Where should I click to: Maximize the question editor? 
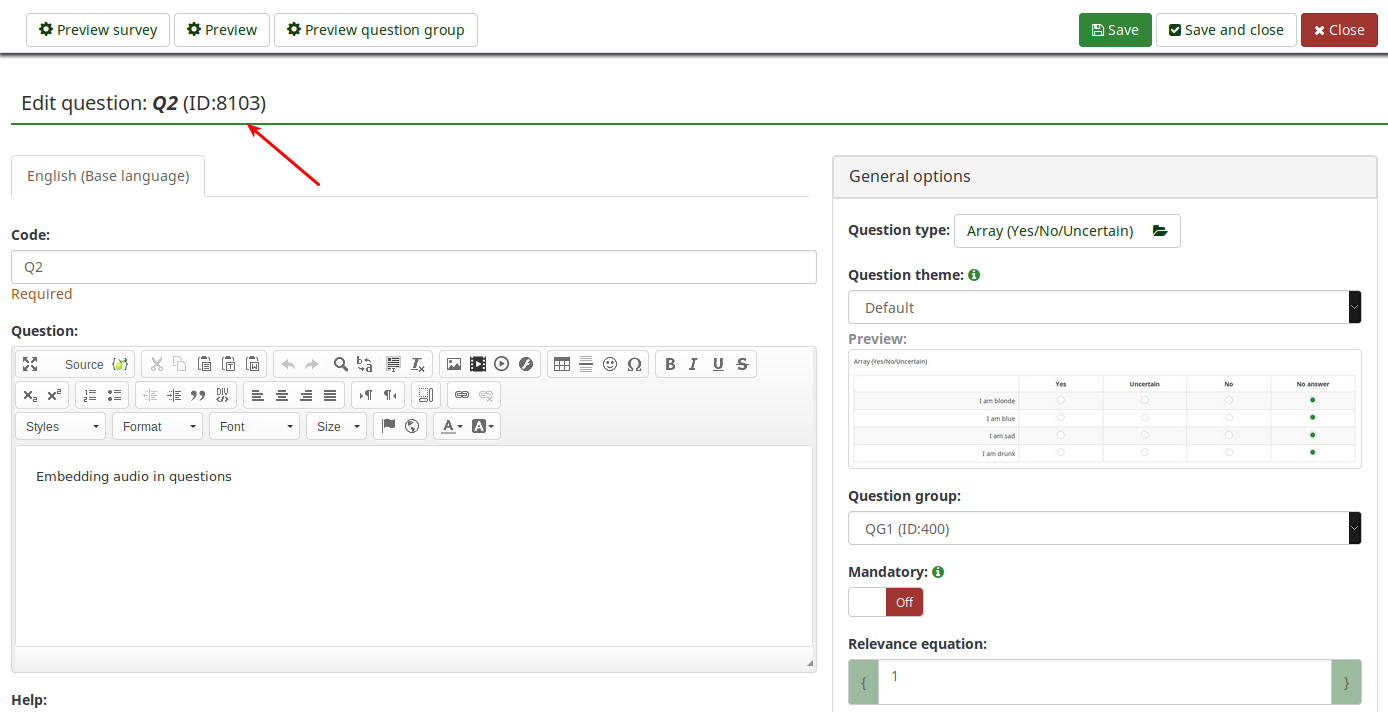click(30, 365)
